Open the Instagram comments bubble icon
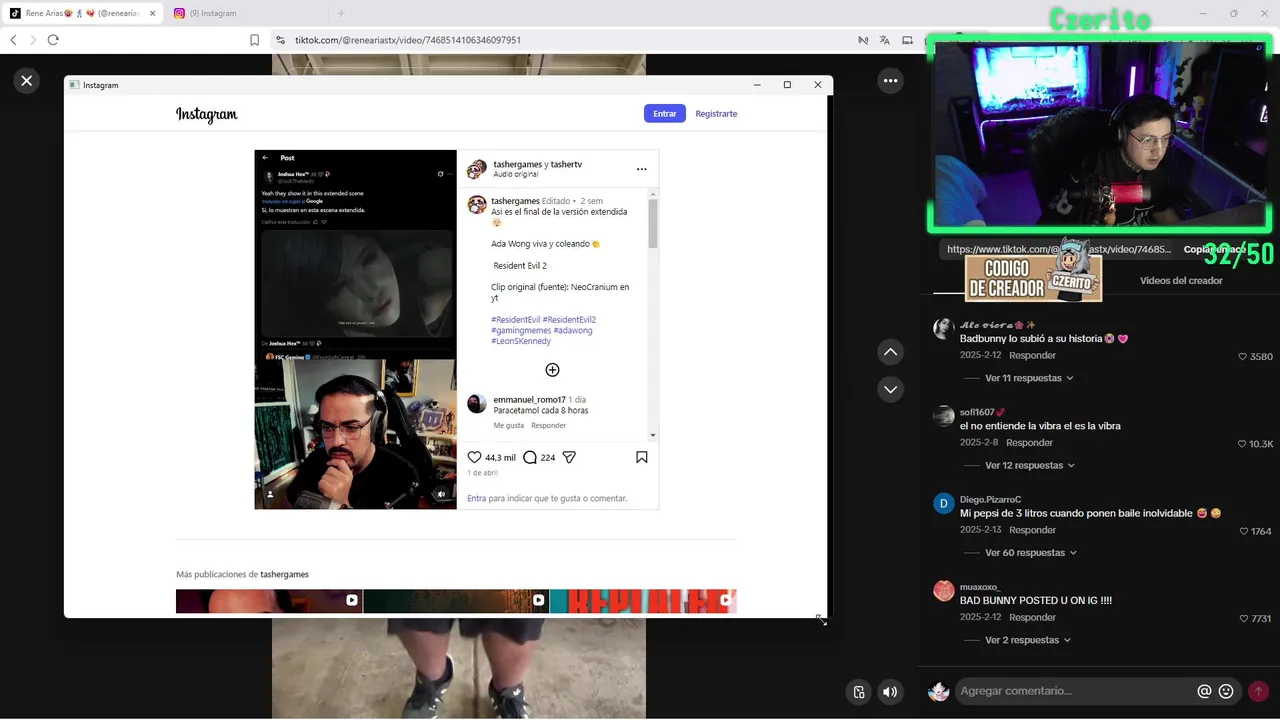1280x720 pixels. click(x=530, y=457)
